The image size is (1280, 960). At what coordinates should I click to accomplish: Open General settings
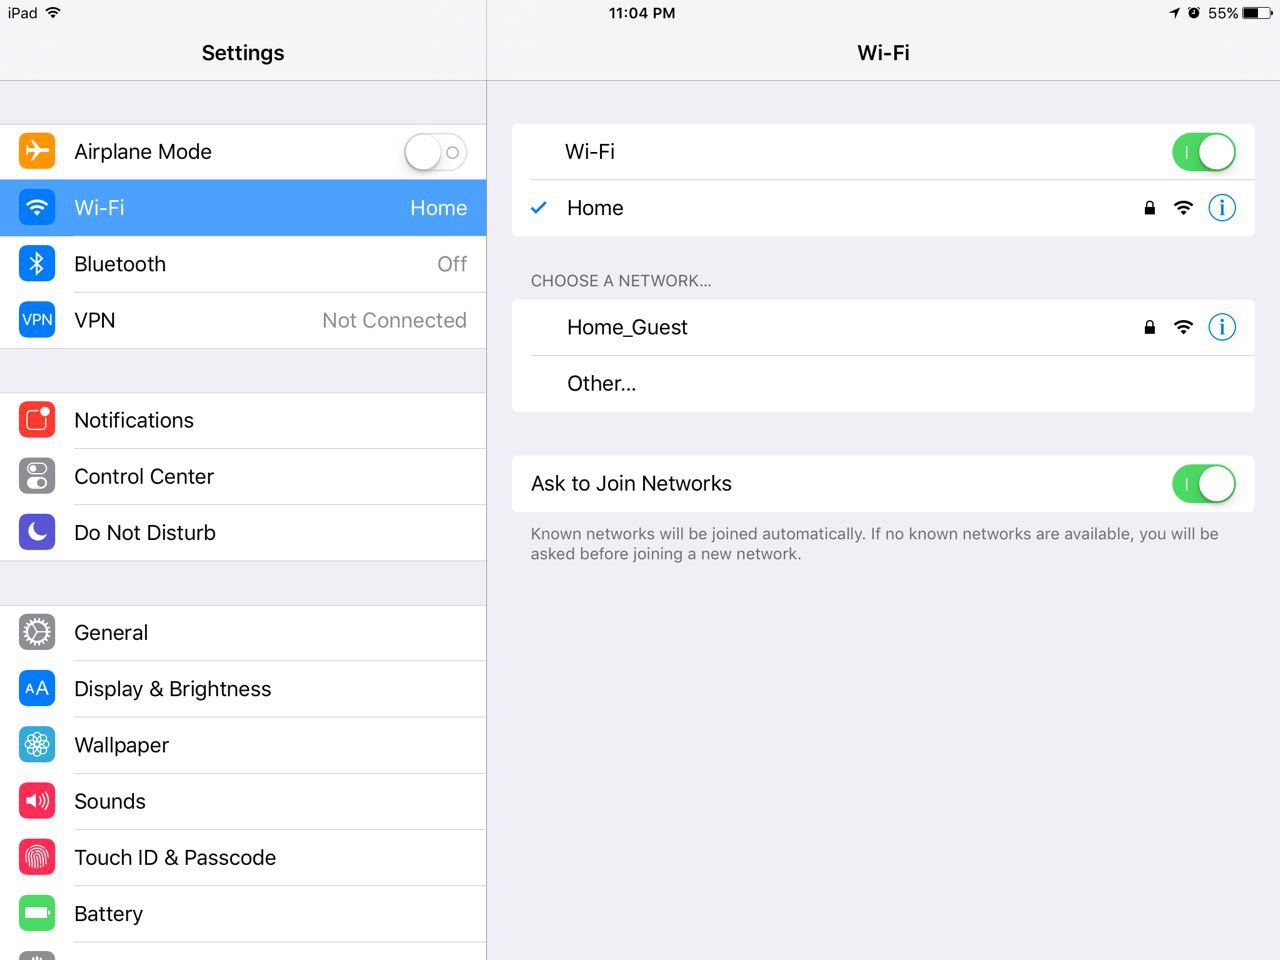[243, 632]
